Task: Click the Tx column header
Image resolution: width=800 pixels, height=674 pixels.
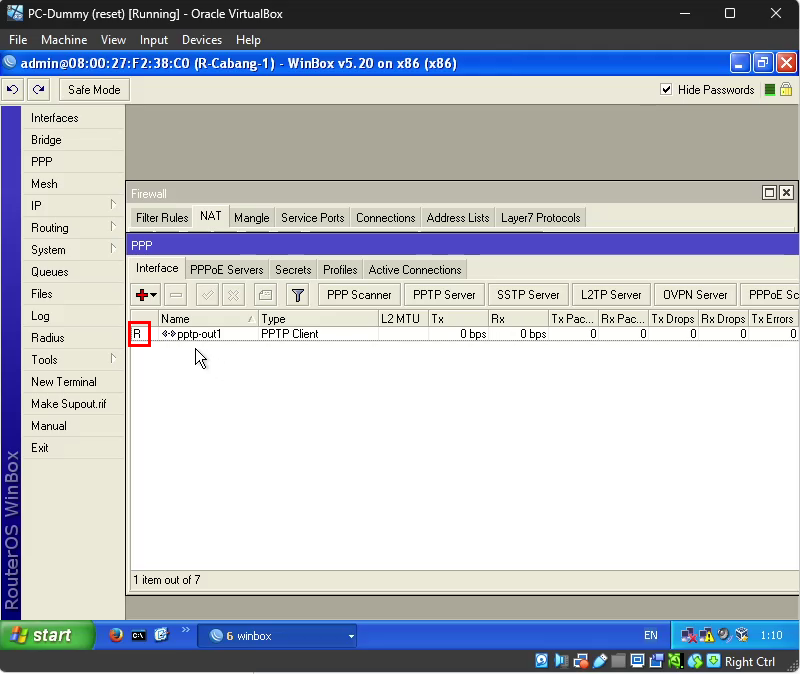Action: point(458,319)
